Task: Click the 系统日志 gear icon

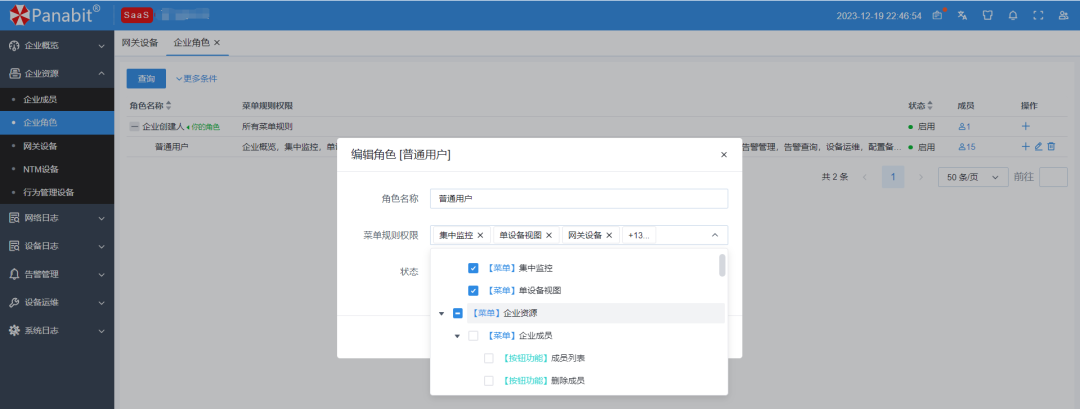Action: pyautogui.click(x=14, y=331)
